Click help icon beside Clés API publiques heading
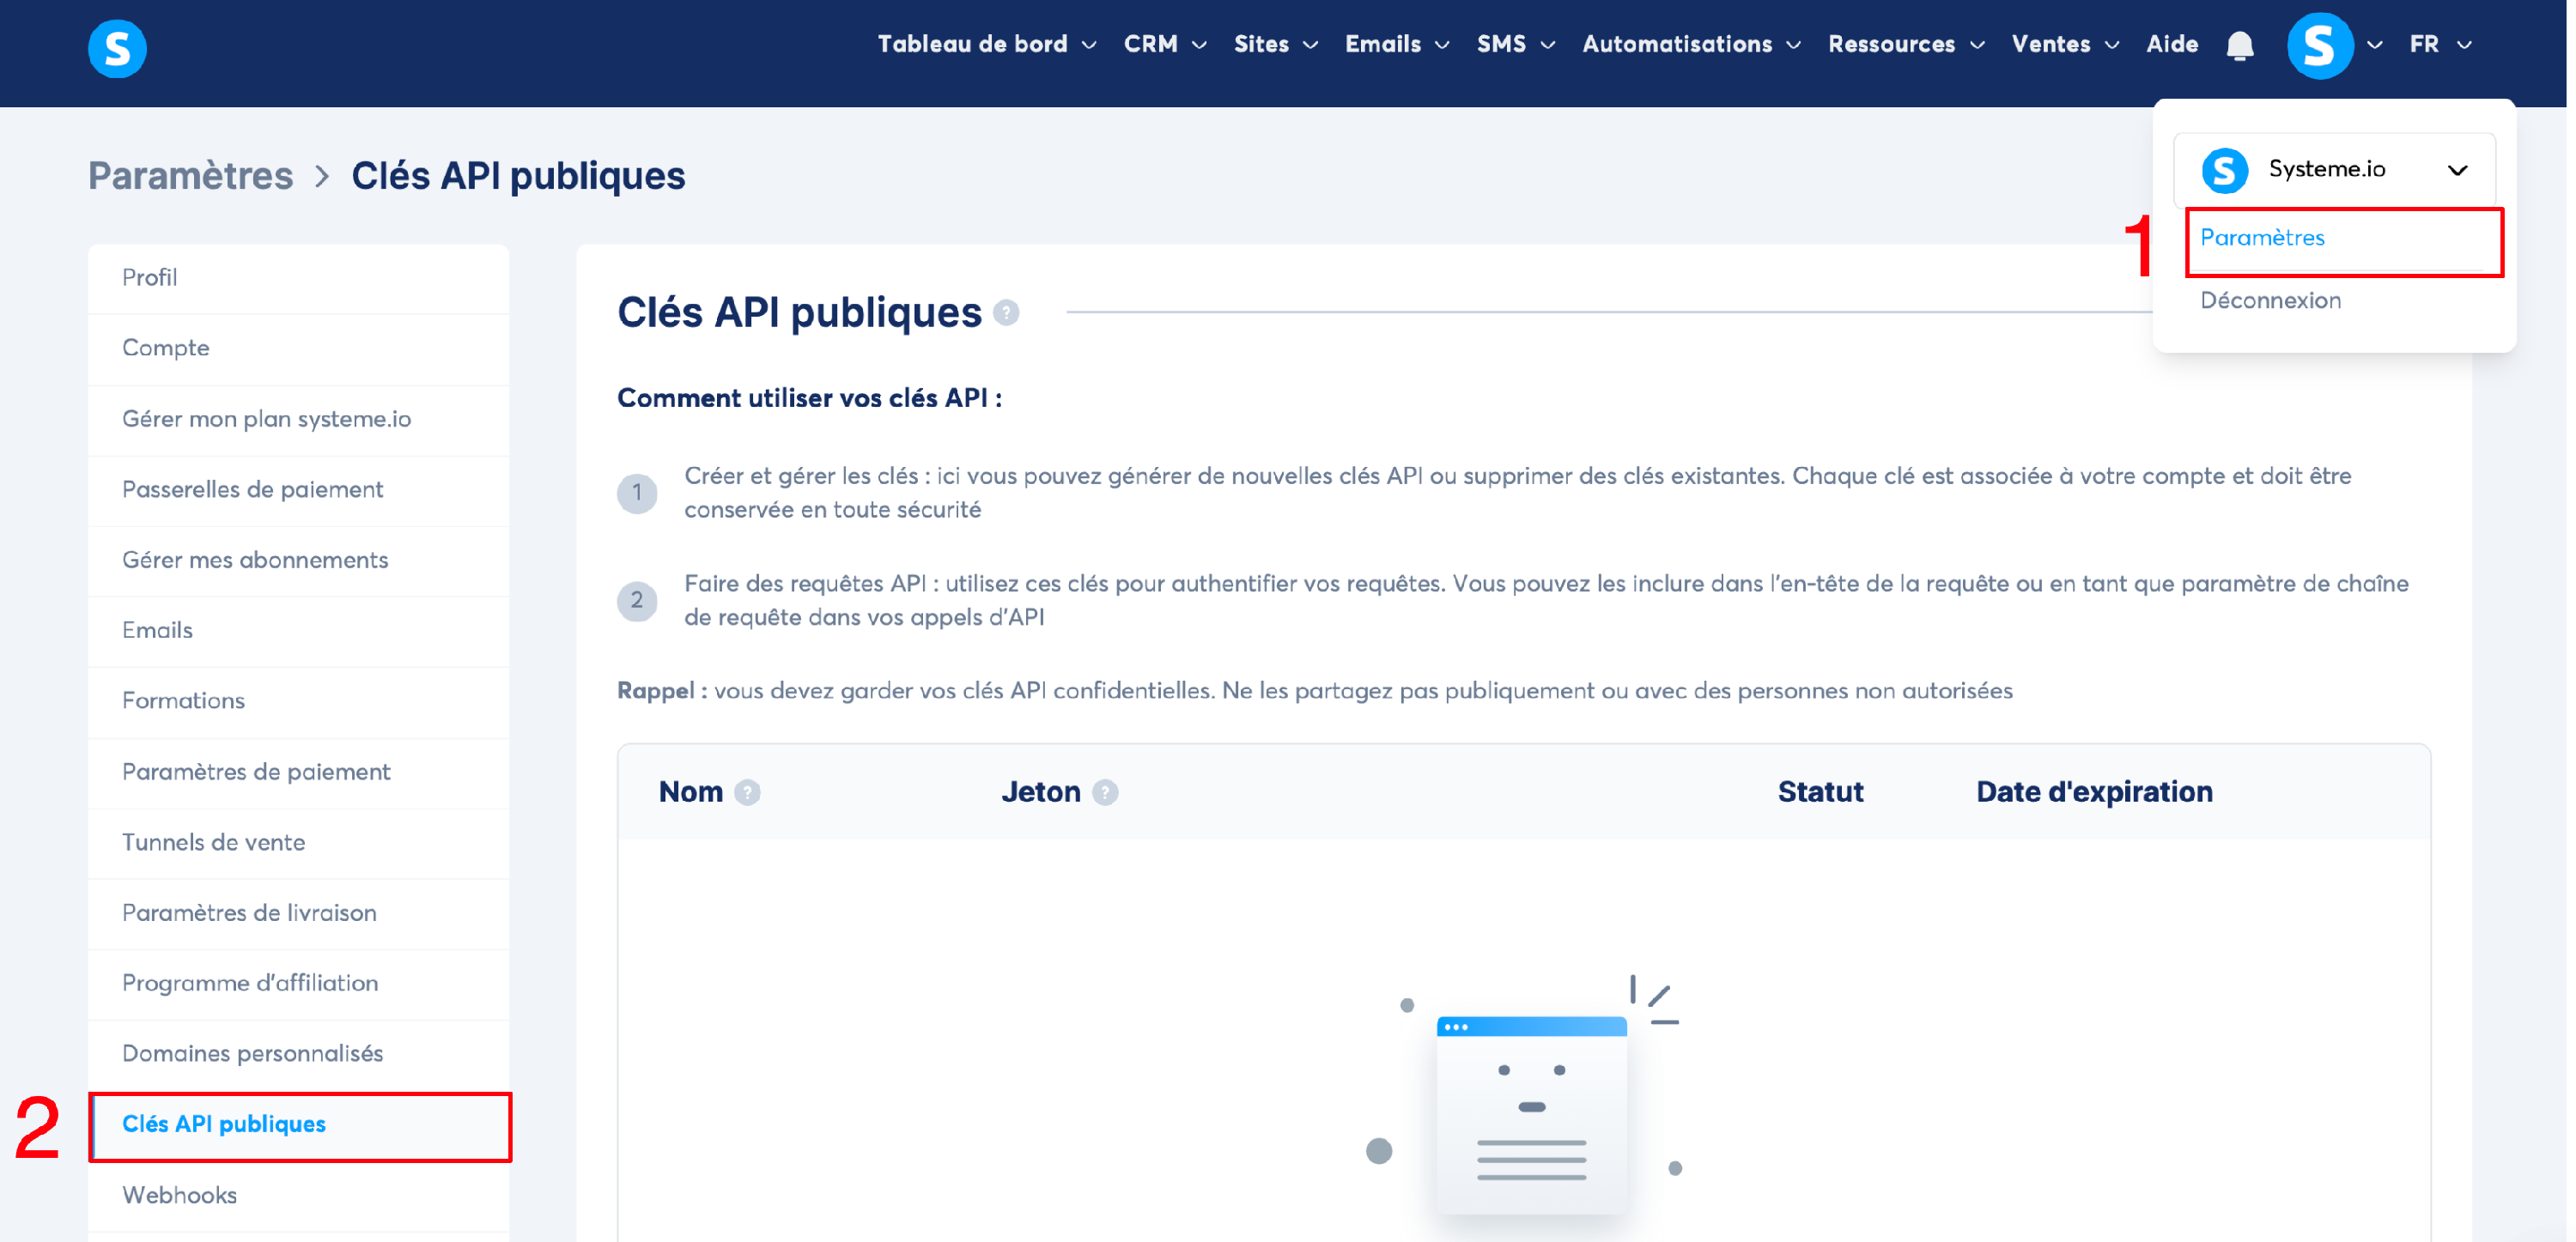The image size is (2576, 1242). [1006, 313]
